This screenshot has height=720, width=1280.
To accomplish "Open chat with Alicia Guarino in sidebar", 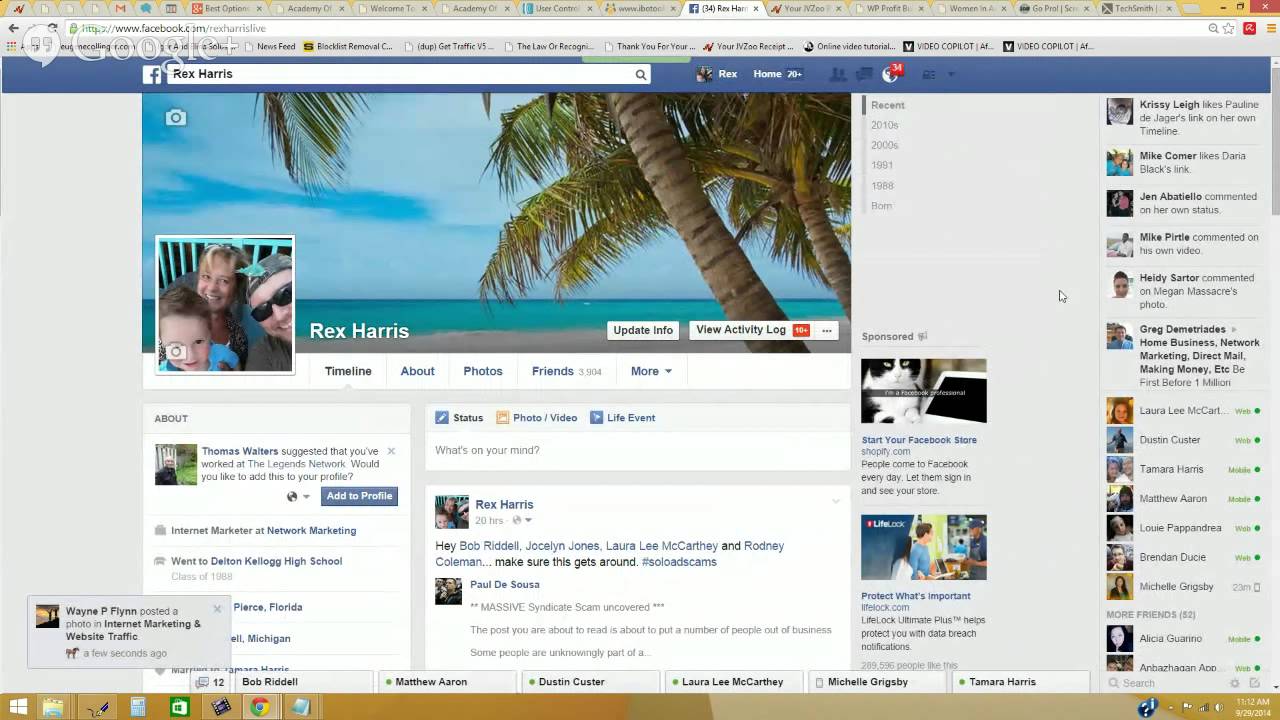I will pyautogui.click(x=1185, y=638).
